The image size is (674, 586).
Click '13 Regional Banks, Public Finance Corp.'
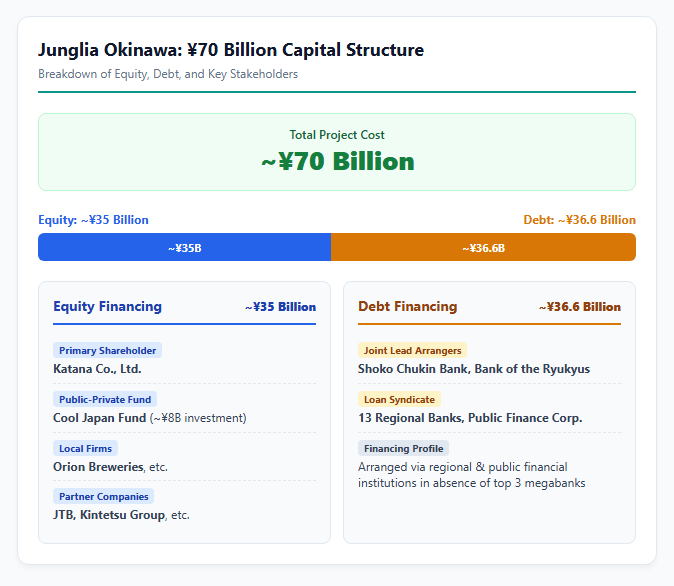[470, 418]
